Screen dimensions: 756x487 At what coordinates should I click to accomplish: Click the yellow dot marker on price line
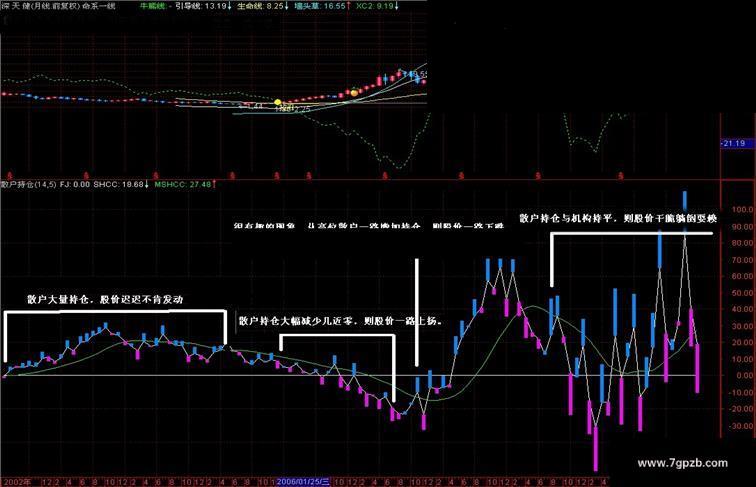tap(277, 102)
